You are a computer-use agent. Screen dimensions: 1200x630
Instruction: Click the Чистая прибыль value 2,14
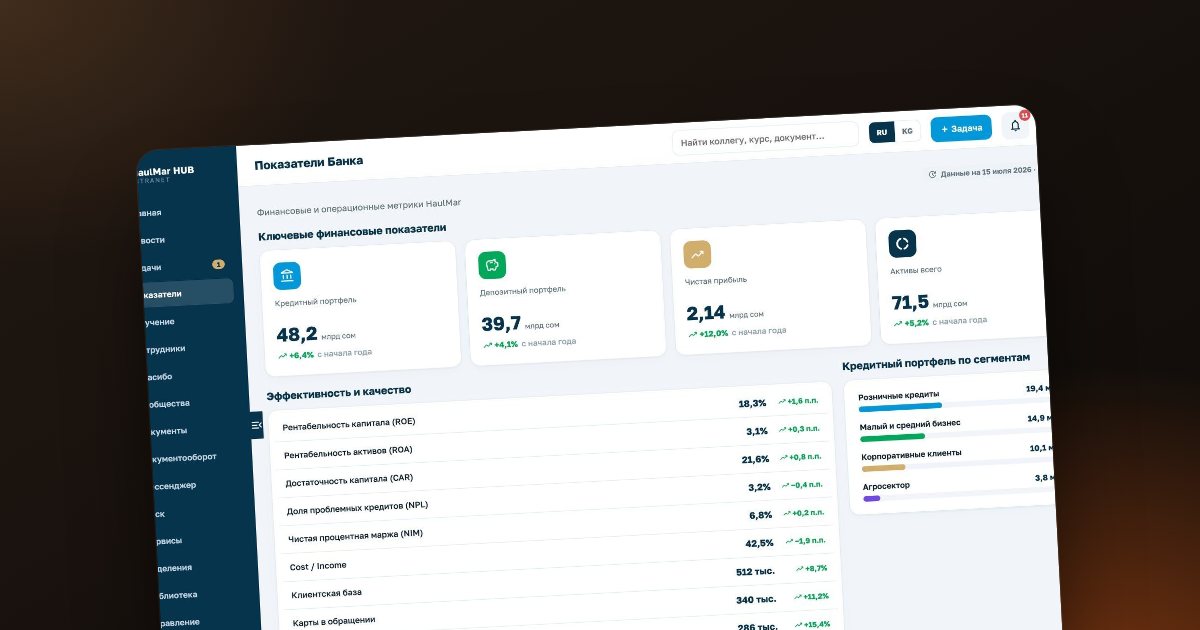click(706, 313)
